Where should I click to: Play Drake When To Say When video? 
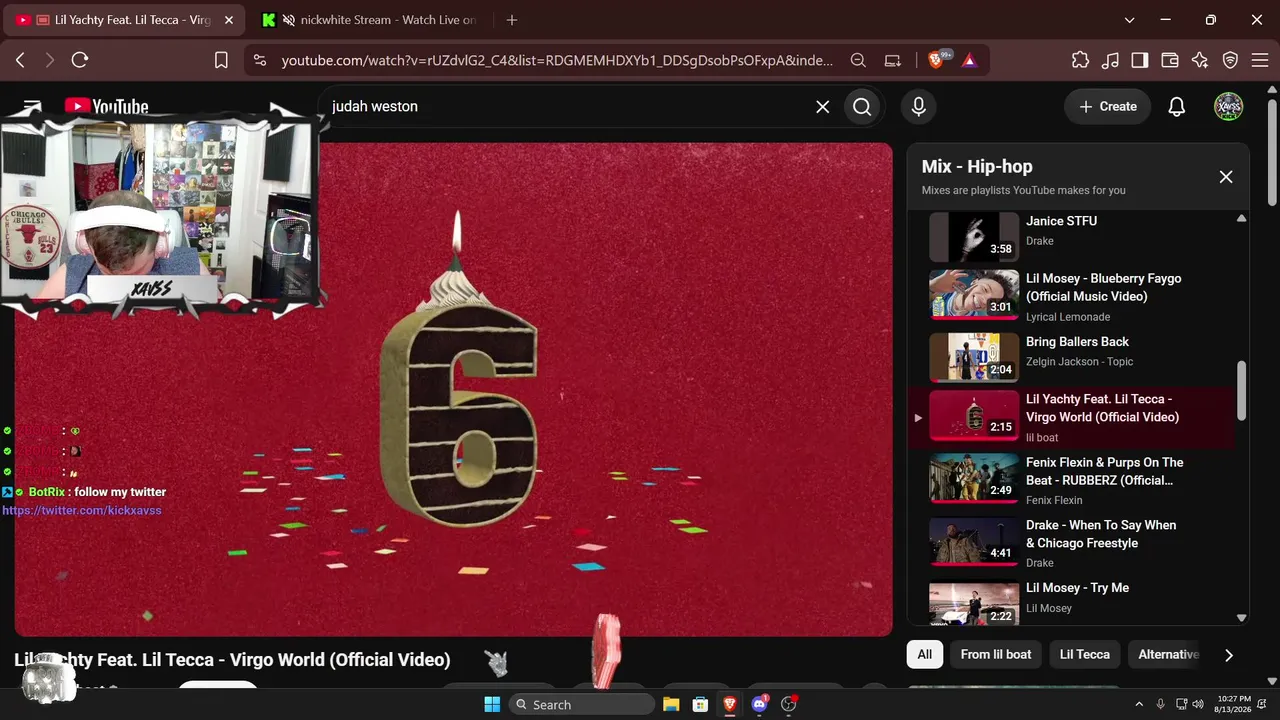974,541
